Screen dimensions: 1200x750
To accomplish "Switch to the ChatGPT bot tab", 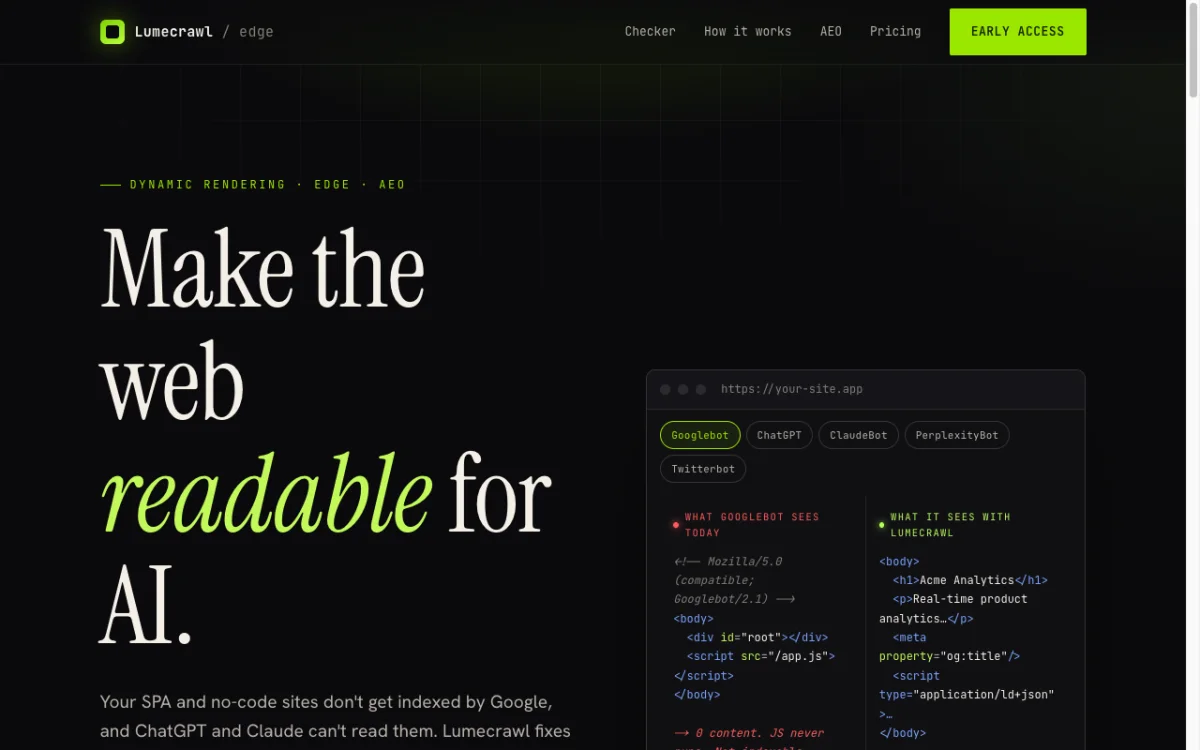I will [x=779, y=436].
